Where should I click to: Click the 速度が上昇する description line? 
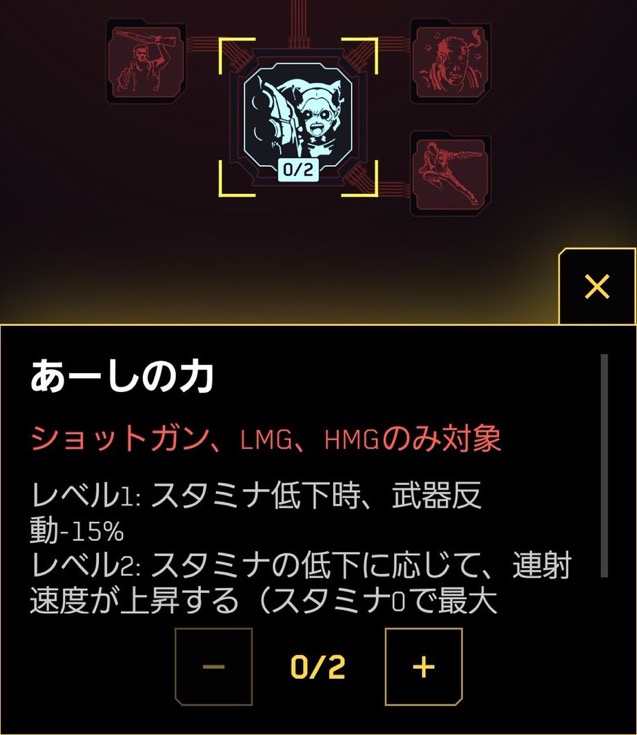click(263, 601)
